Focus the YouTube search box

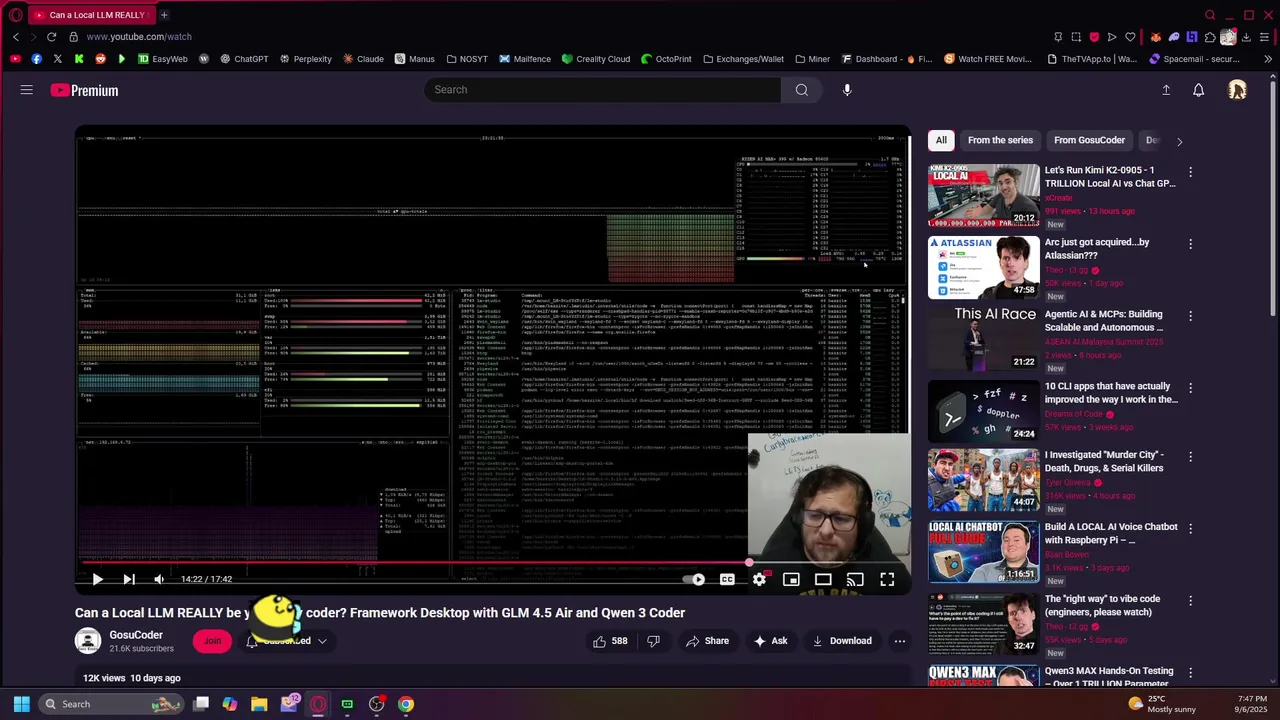(603, 90)
